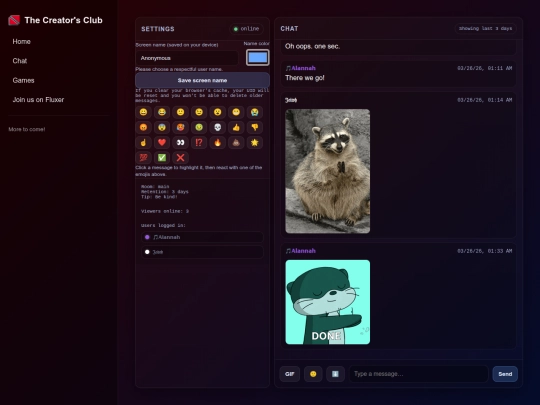The image size is (540, 405).
Task: React with the green check mark emoji
Action: click(x=162, y=158)
